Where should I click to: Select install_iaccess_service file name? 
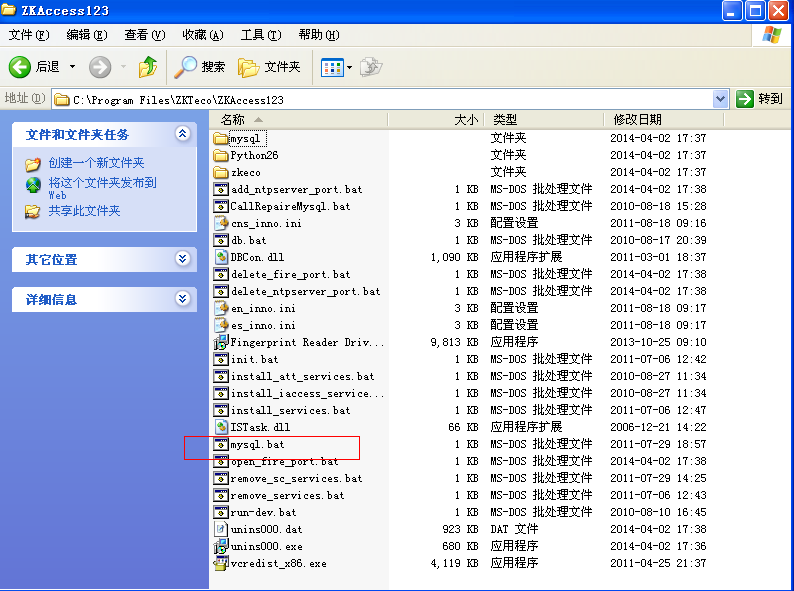click(307, 393)
